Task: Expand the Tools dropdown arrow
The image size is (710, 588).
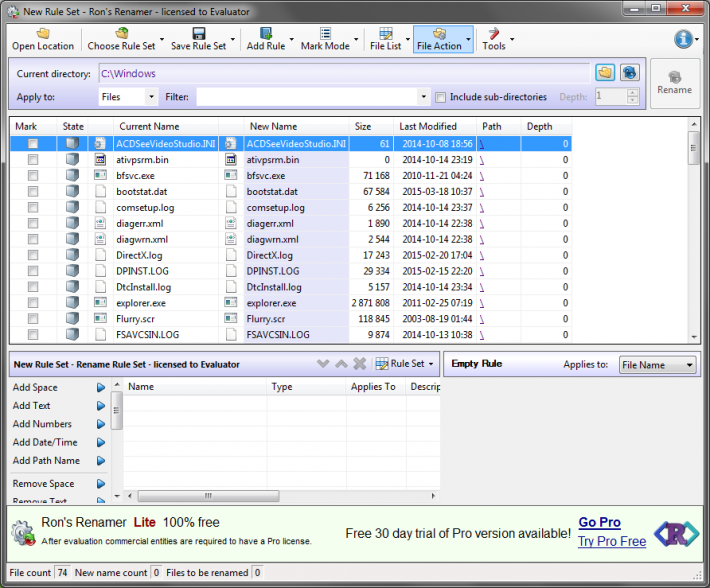Action: [x=512, y=39]
